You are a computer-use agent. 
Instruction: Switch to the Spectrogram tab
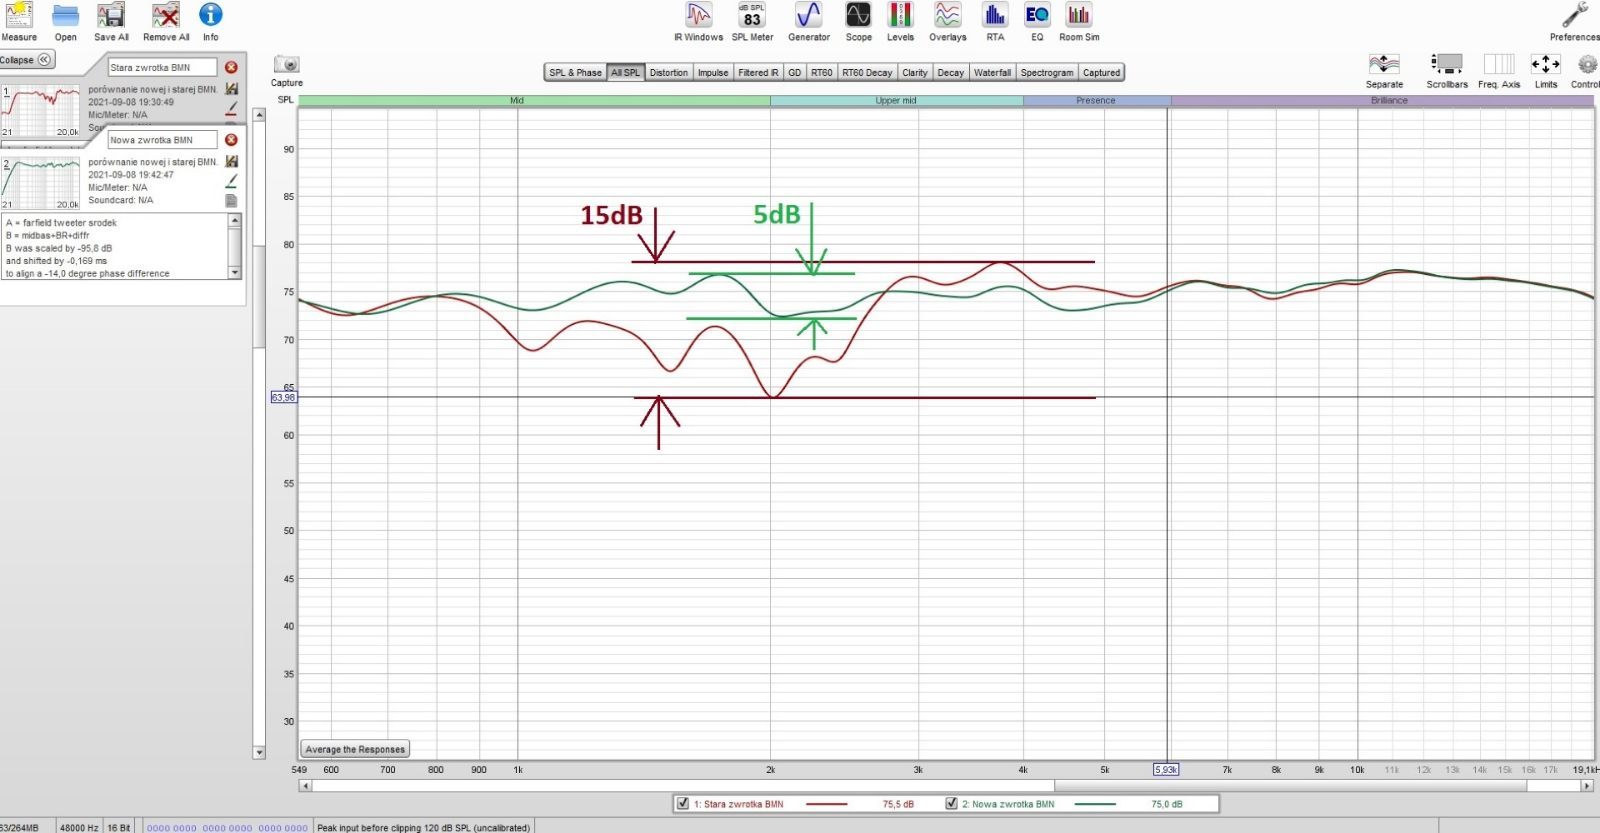(1047, 72)
